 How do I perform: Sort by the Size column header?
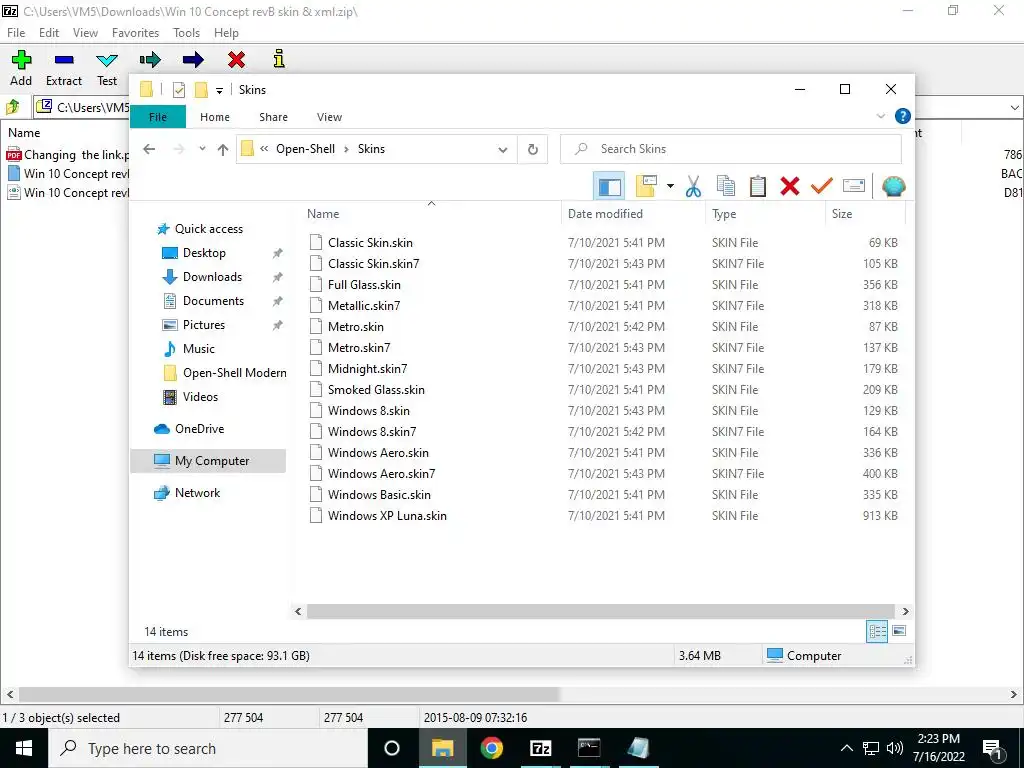(865, 214)
